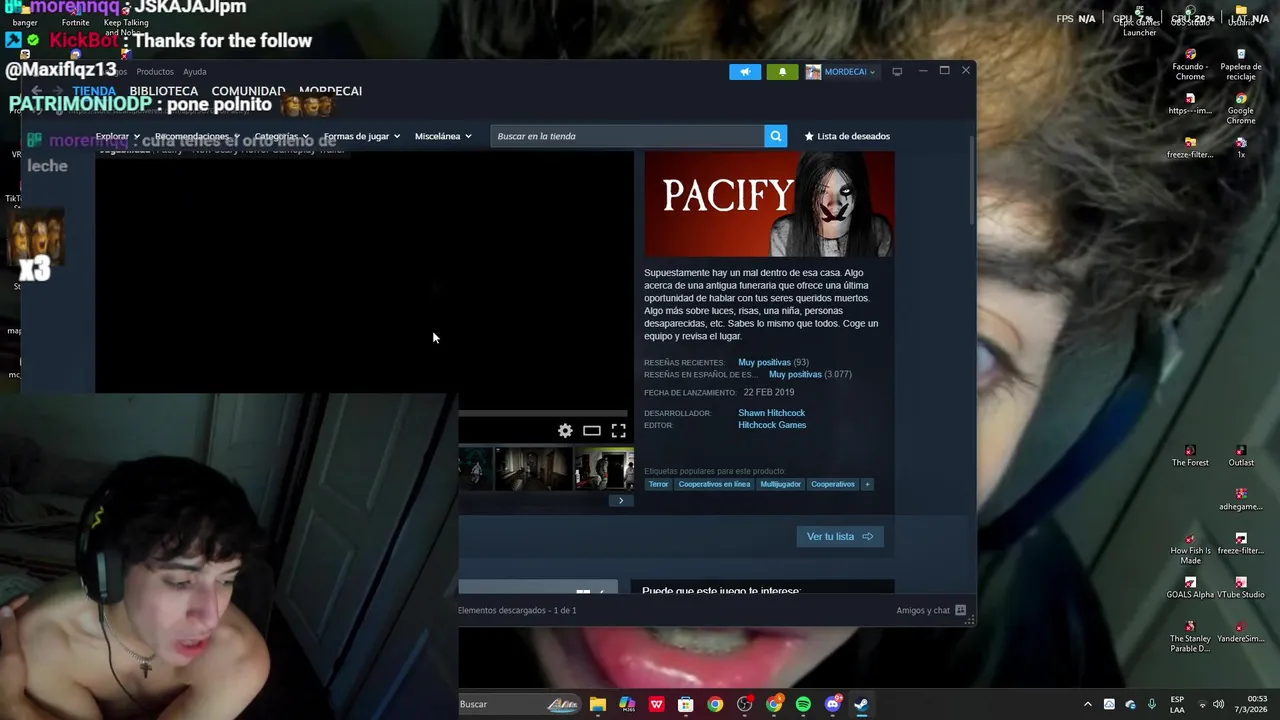
Task: Switch to the BIBLIOTECA tab
Action: coord(164,91)
